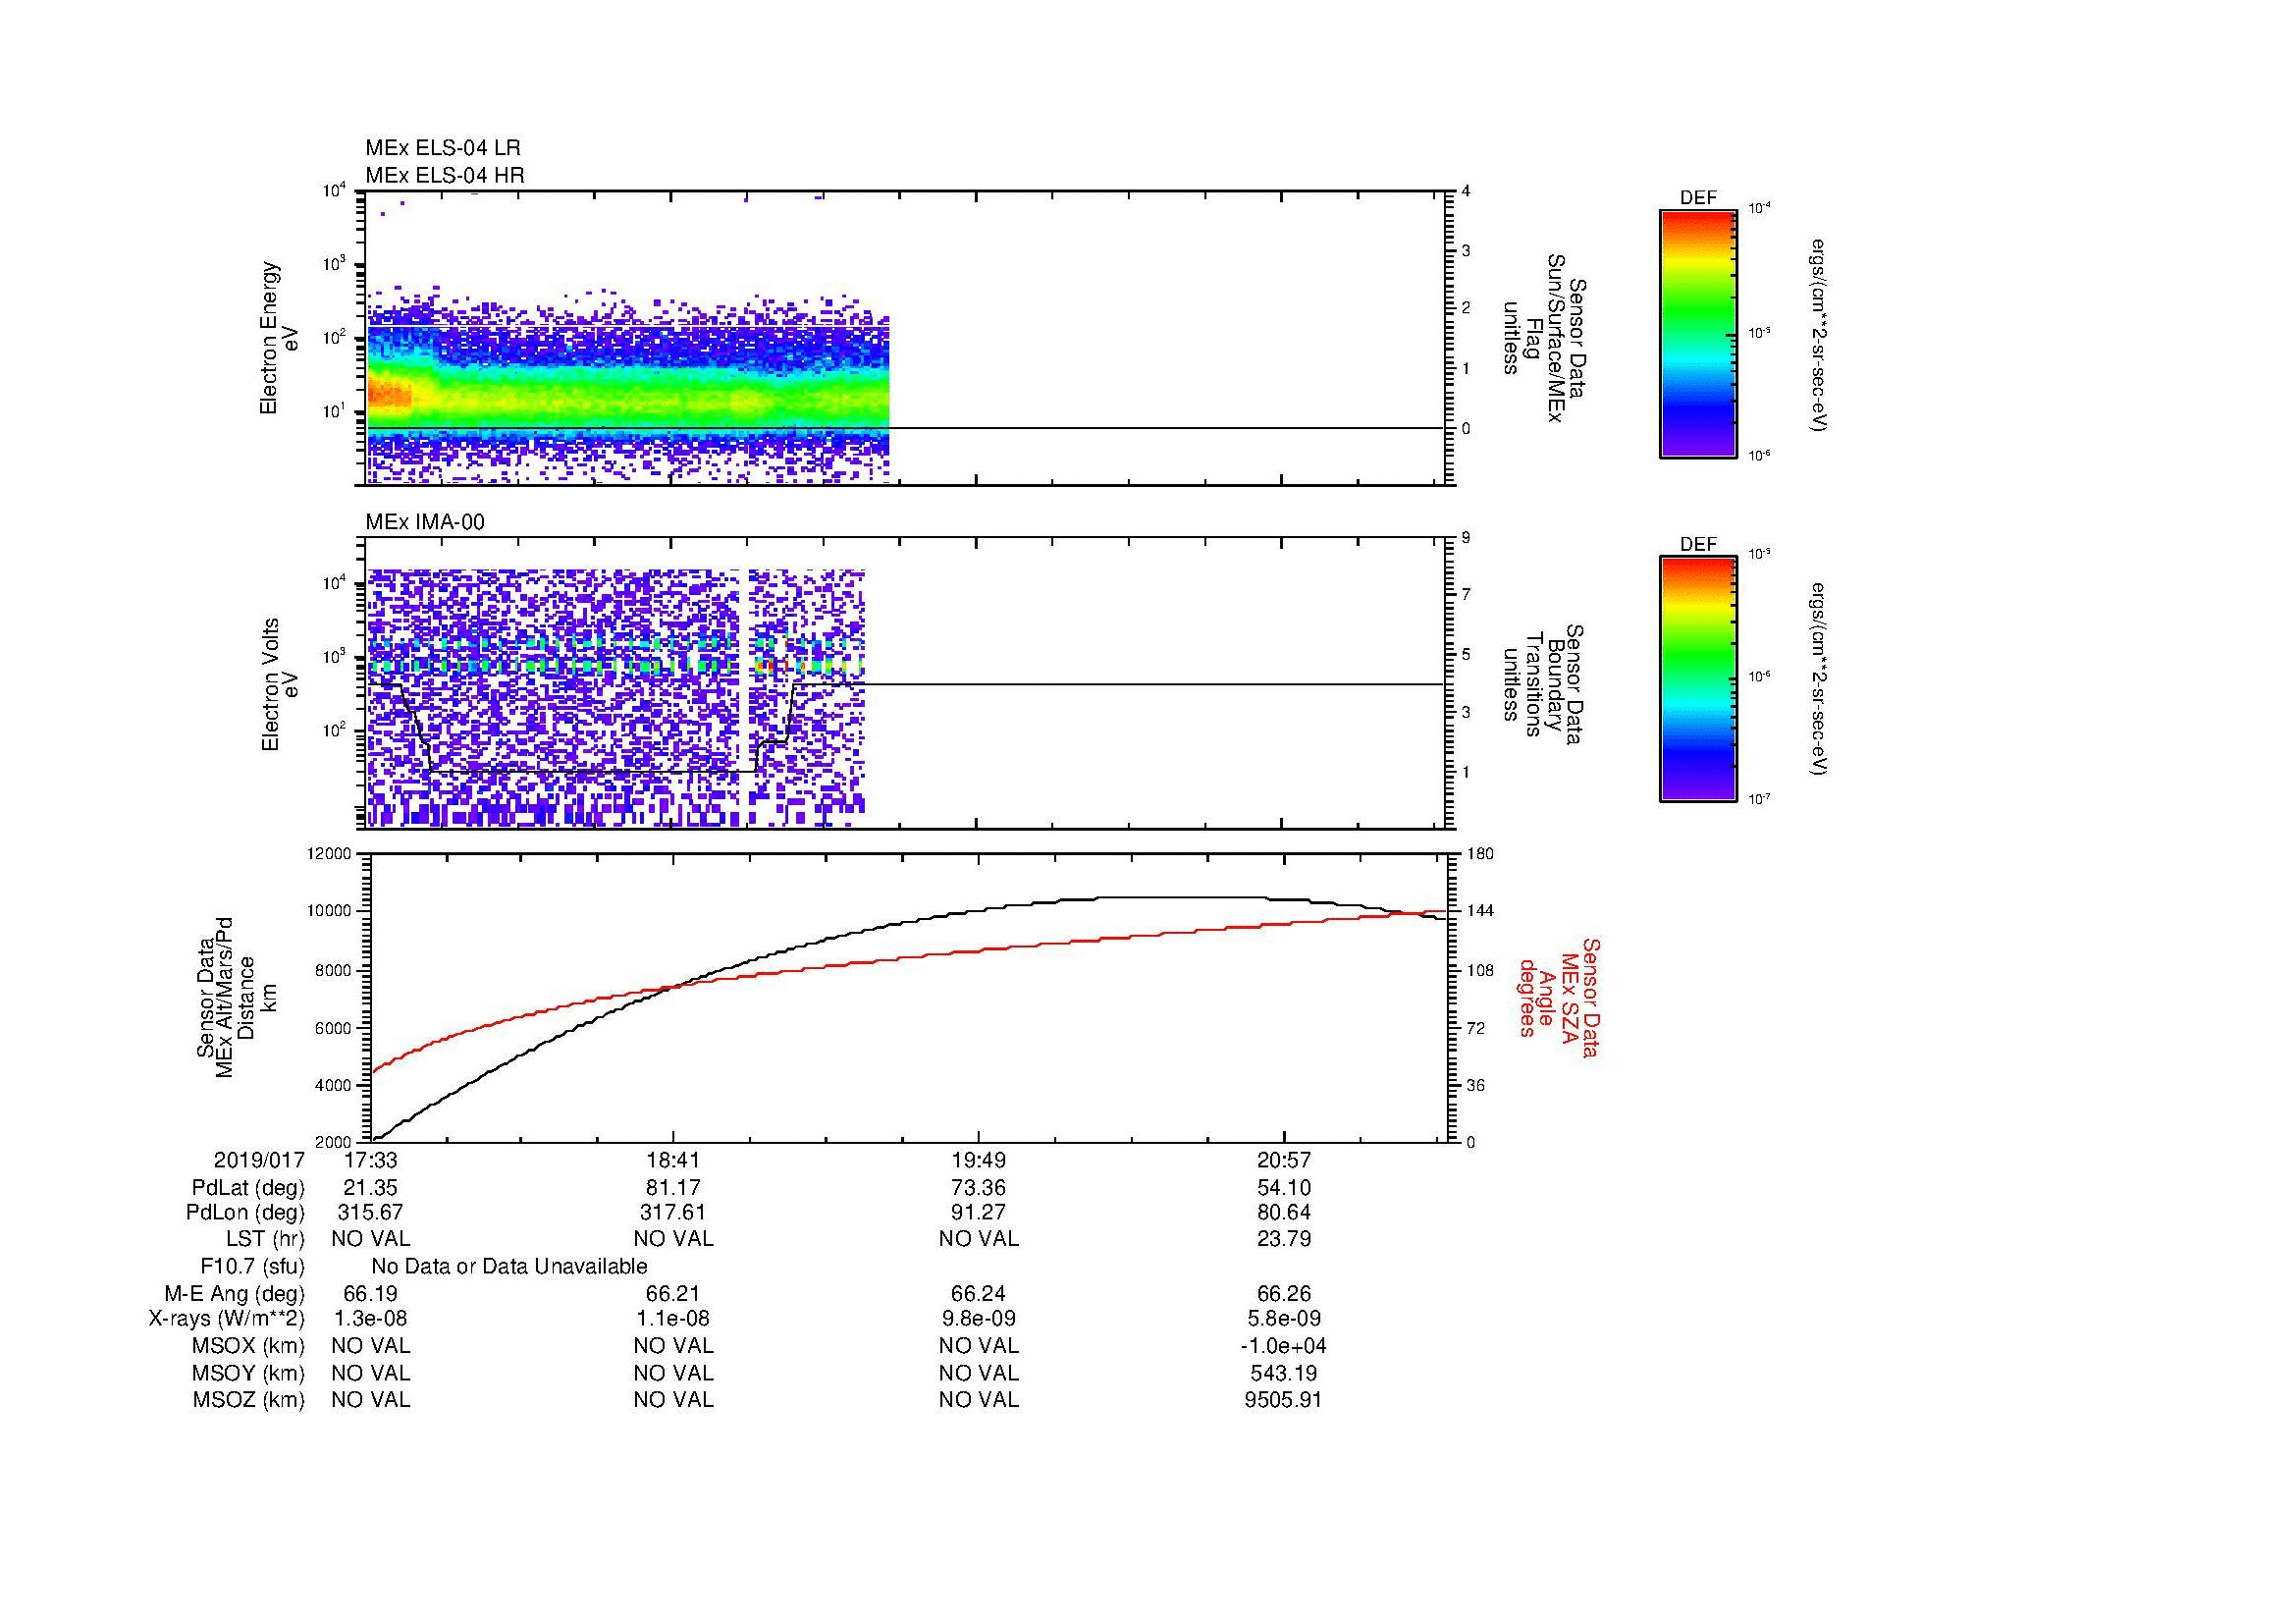Click the F10.7 (sfu) row label
The height and width of the screenshot is (1623, 2296).
click(252, 1267)
